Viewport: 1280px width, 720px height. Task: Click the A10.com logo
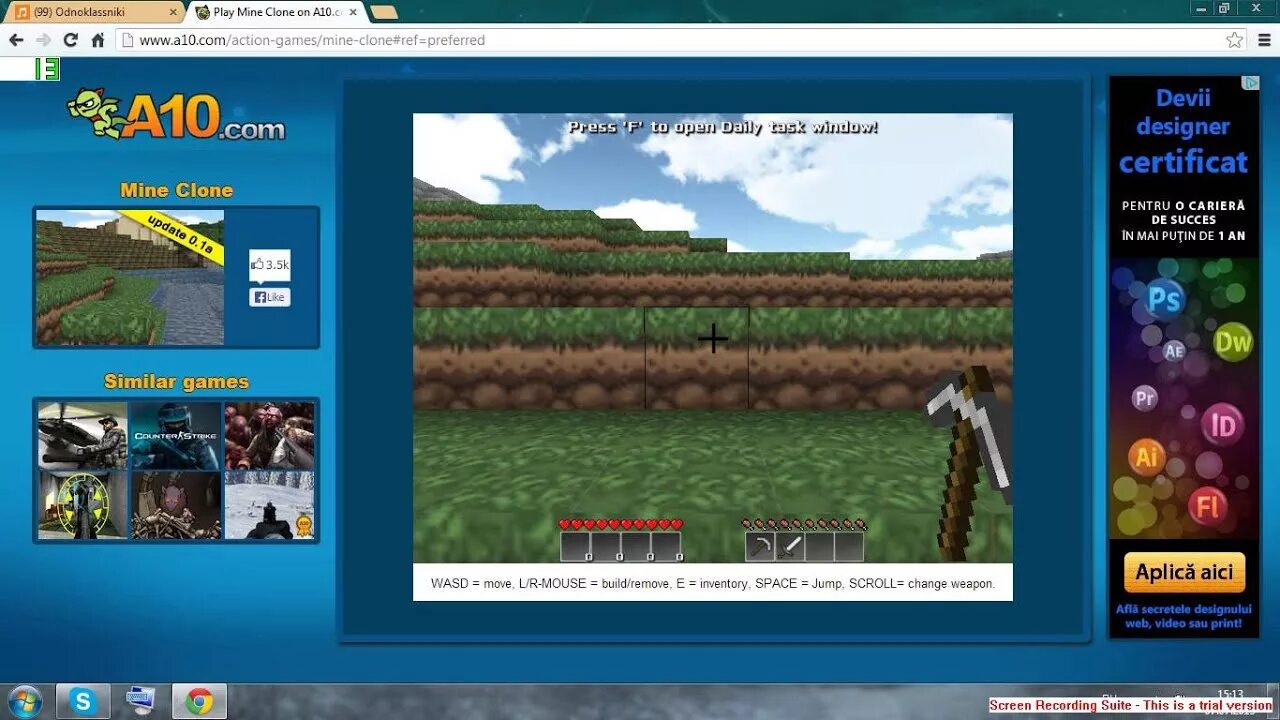click(176, 114)
